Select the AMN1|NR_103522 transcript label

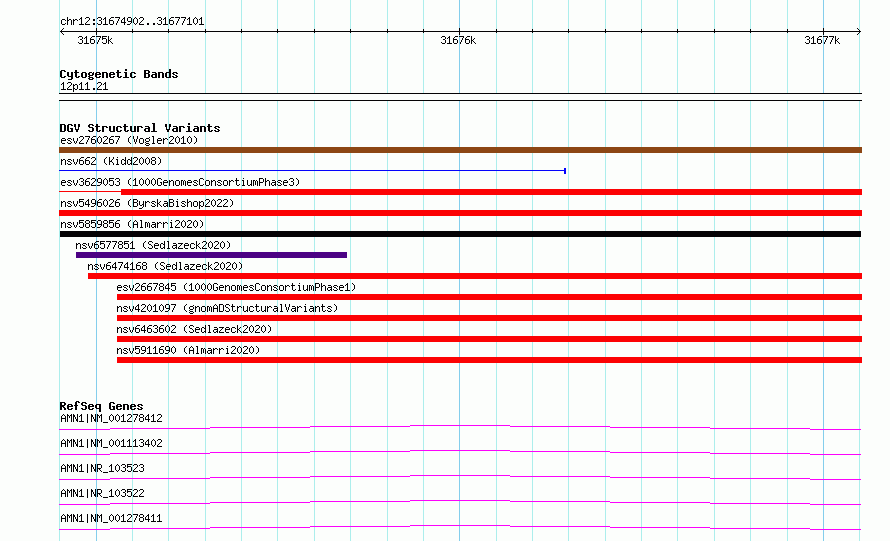tap(102, 493)
